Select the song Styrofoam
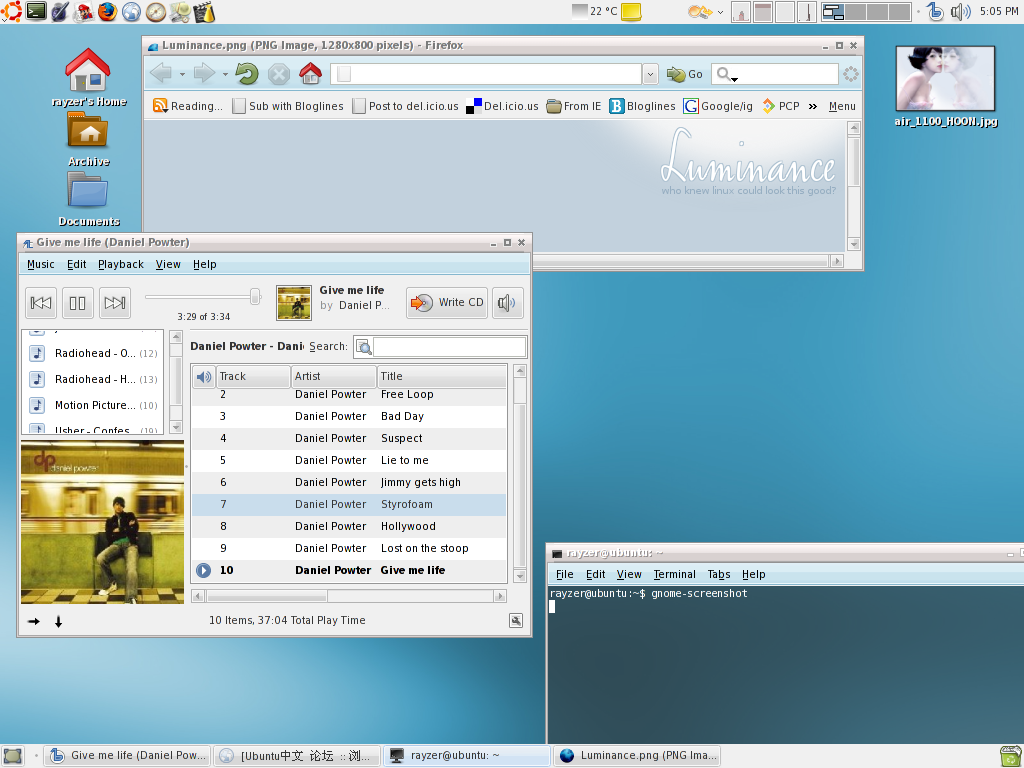 pyautogui.click(x=349, y=505)
